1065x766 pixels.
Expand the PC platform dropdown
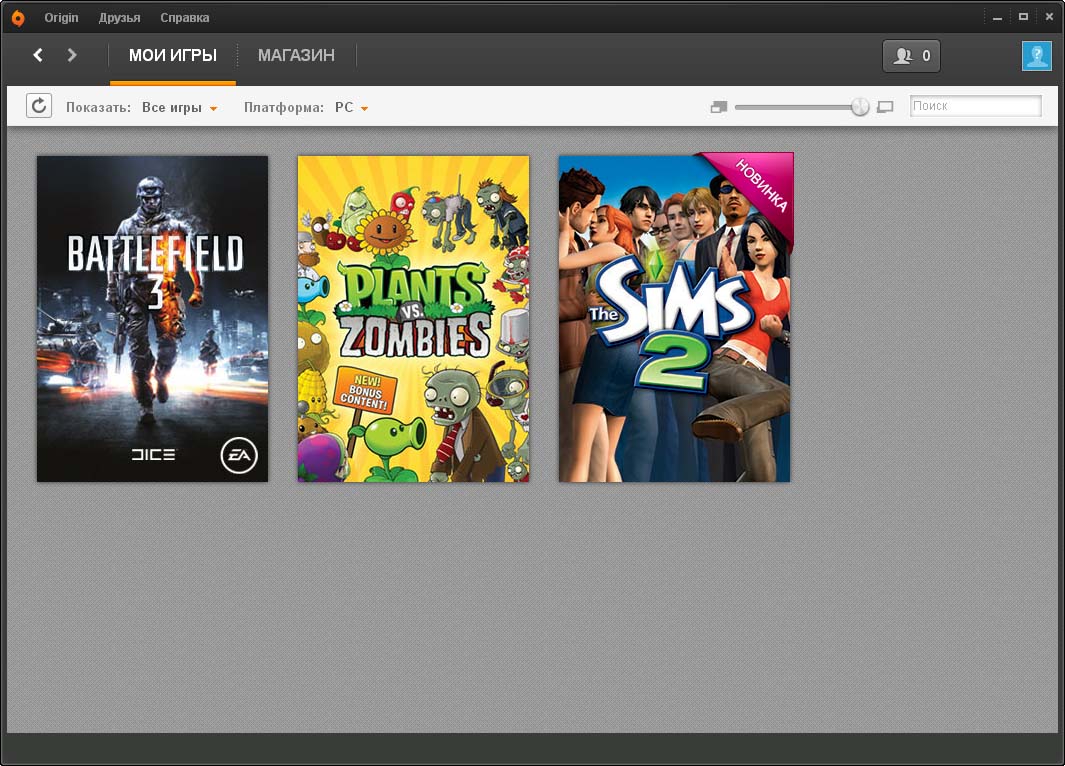(351, 107)
